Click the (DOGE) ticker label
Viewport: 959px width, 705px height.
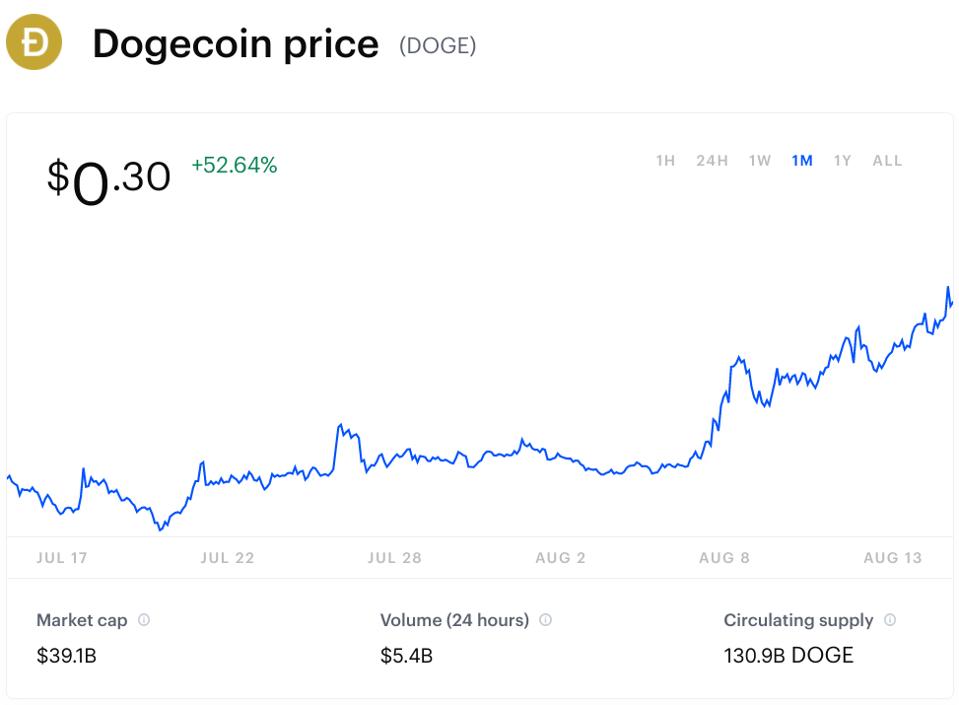click(x=437, y=46)
